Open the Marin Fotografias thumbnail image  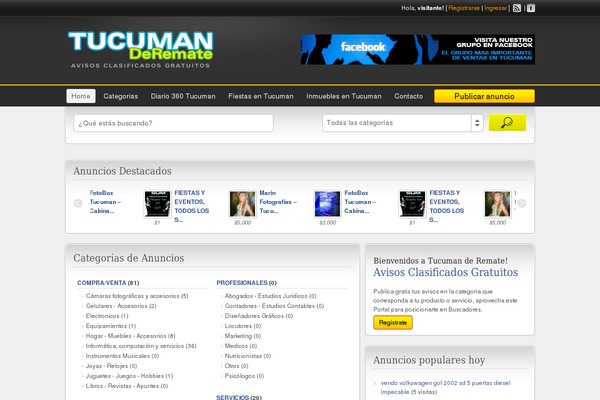pos(242,204)
